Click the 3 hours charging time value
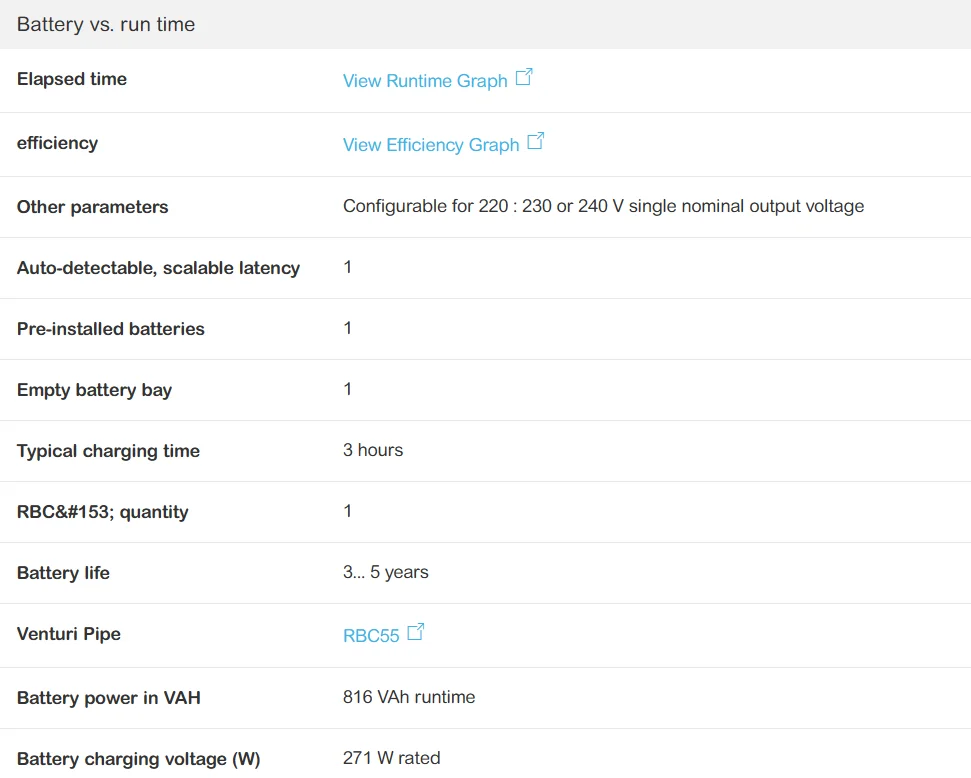971x778 pixels. (373, 450)
